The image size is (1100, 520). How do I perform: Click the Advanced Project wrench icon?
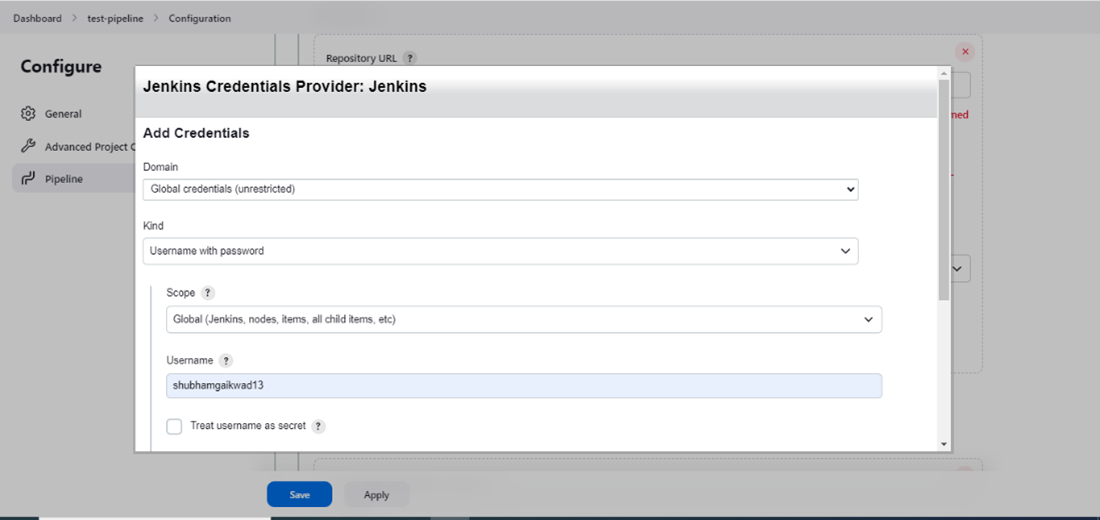pos(28,147)
